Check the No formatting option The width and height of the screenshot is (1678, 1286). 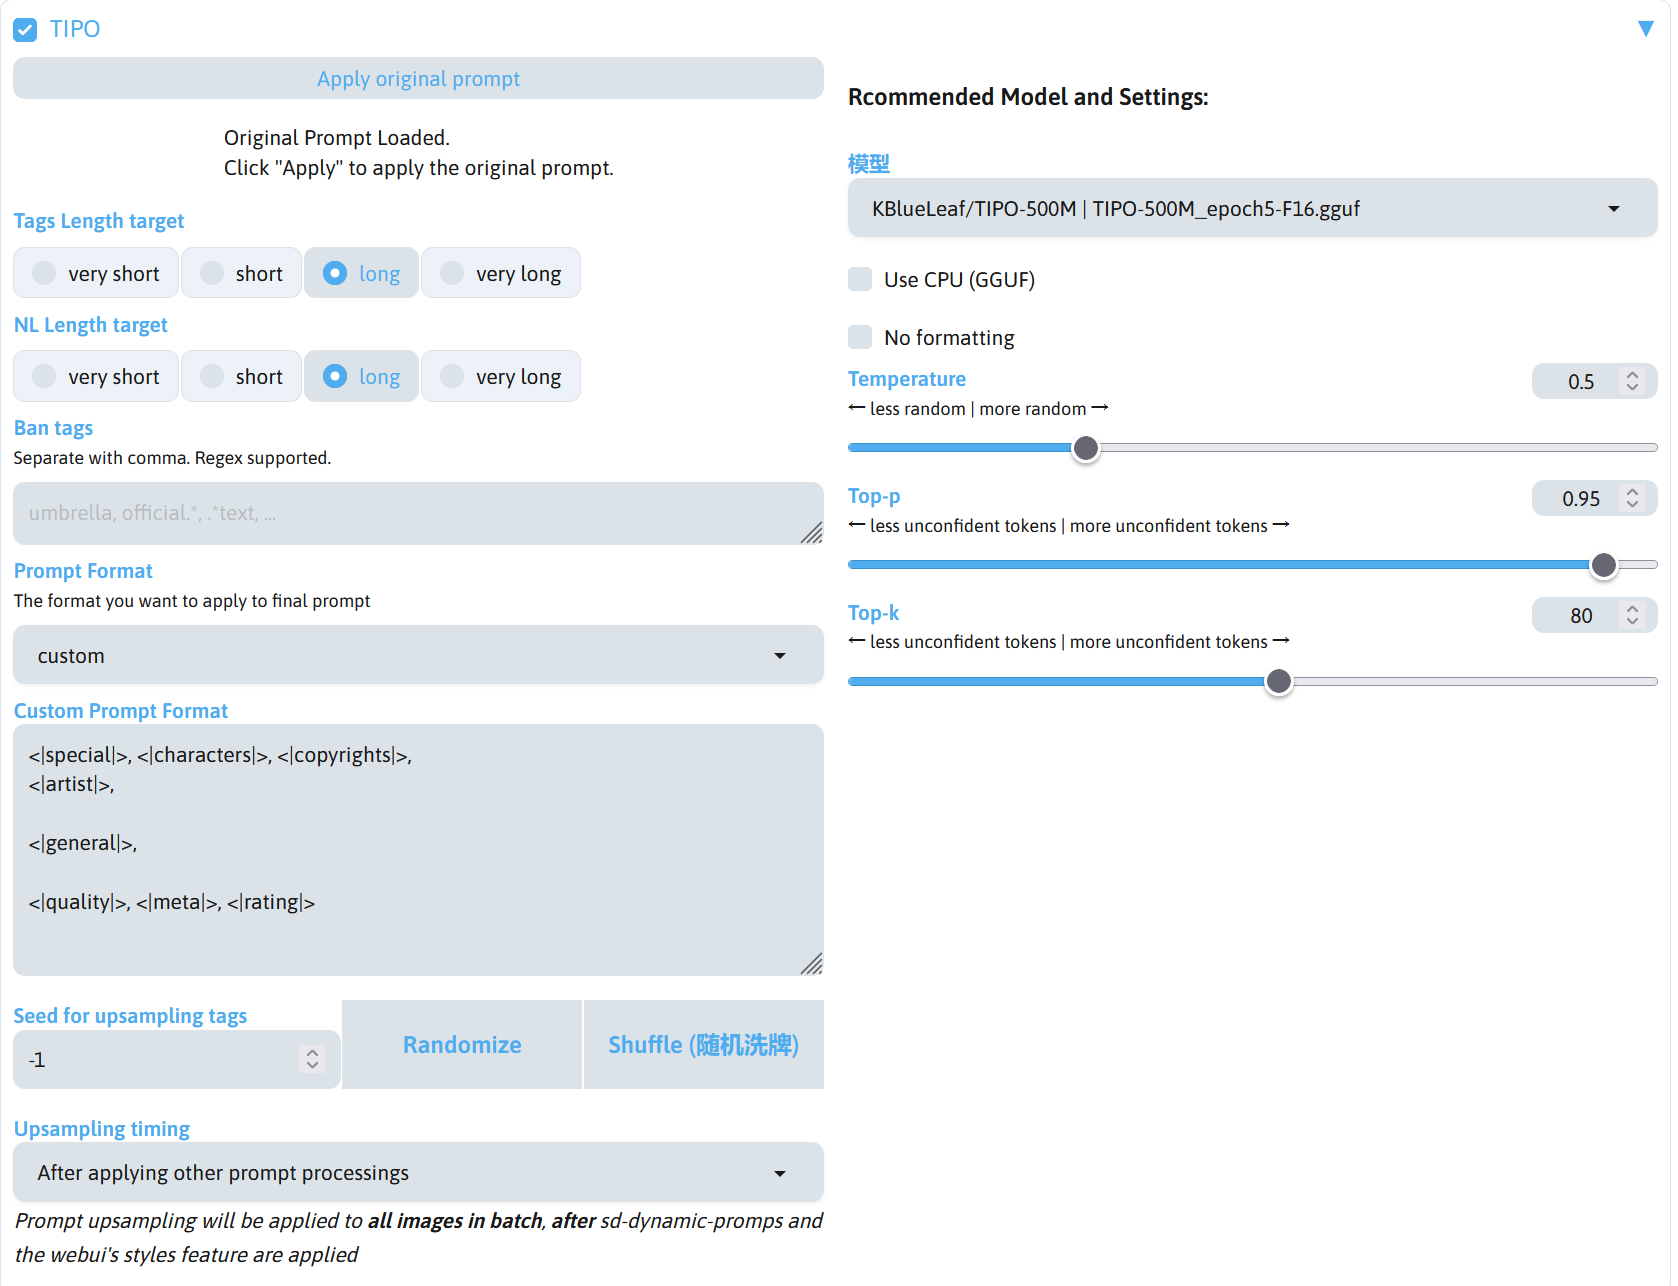pos(860,338)
